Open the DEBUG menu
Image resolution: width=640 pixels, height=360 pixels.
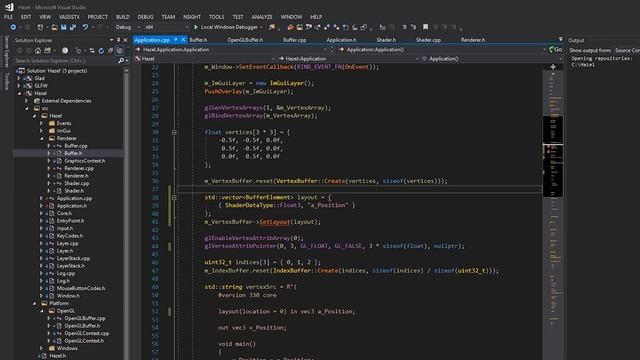pyautogui.click(x=146, y=17)
